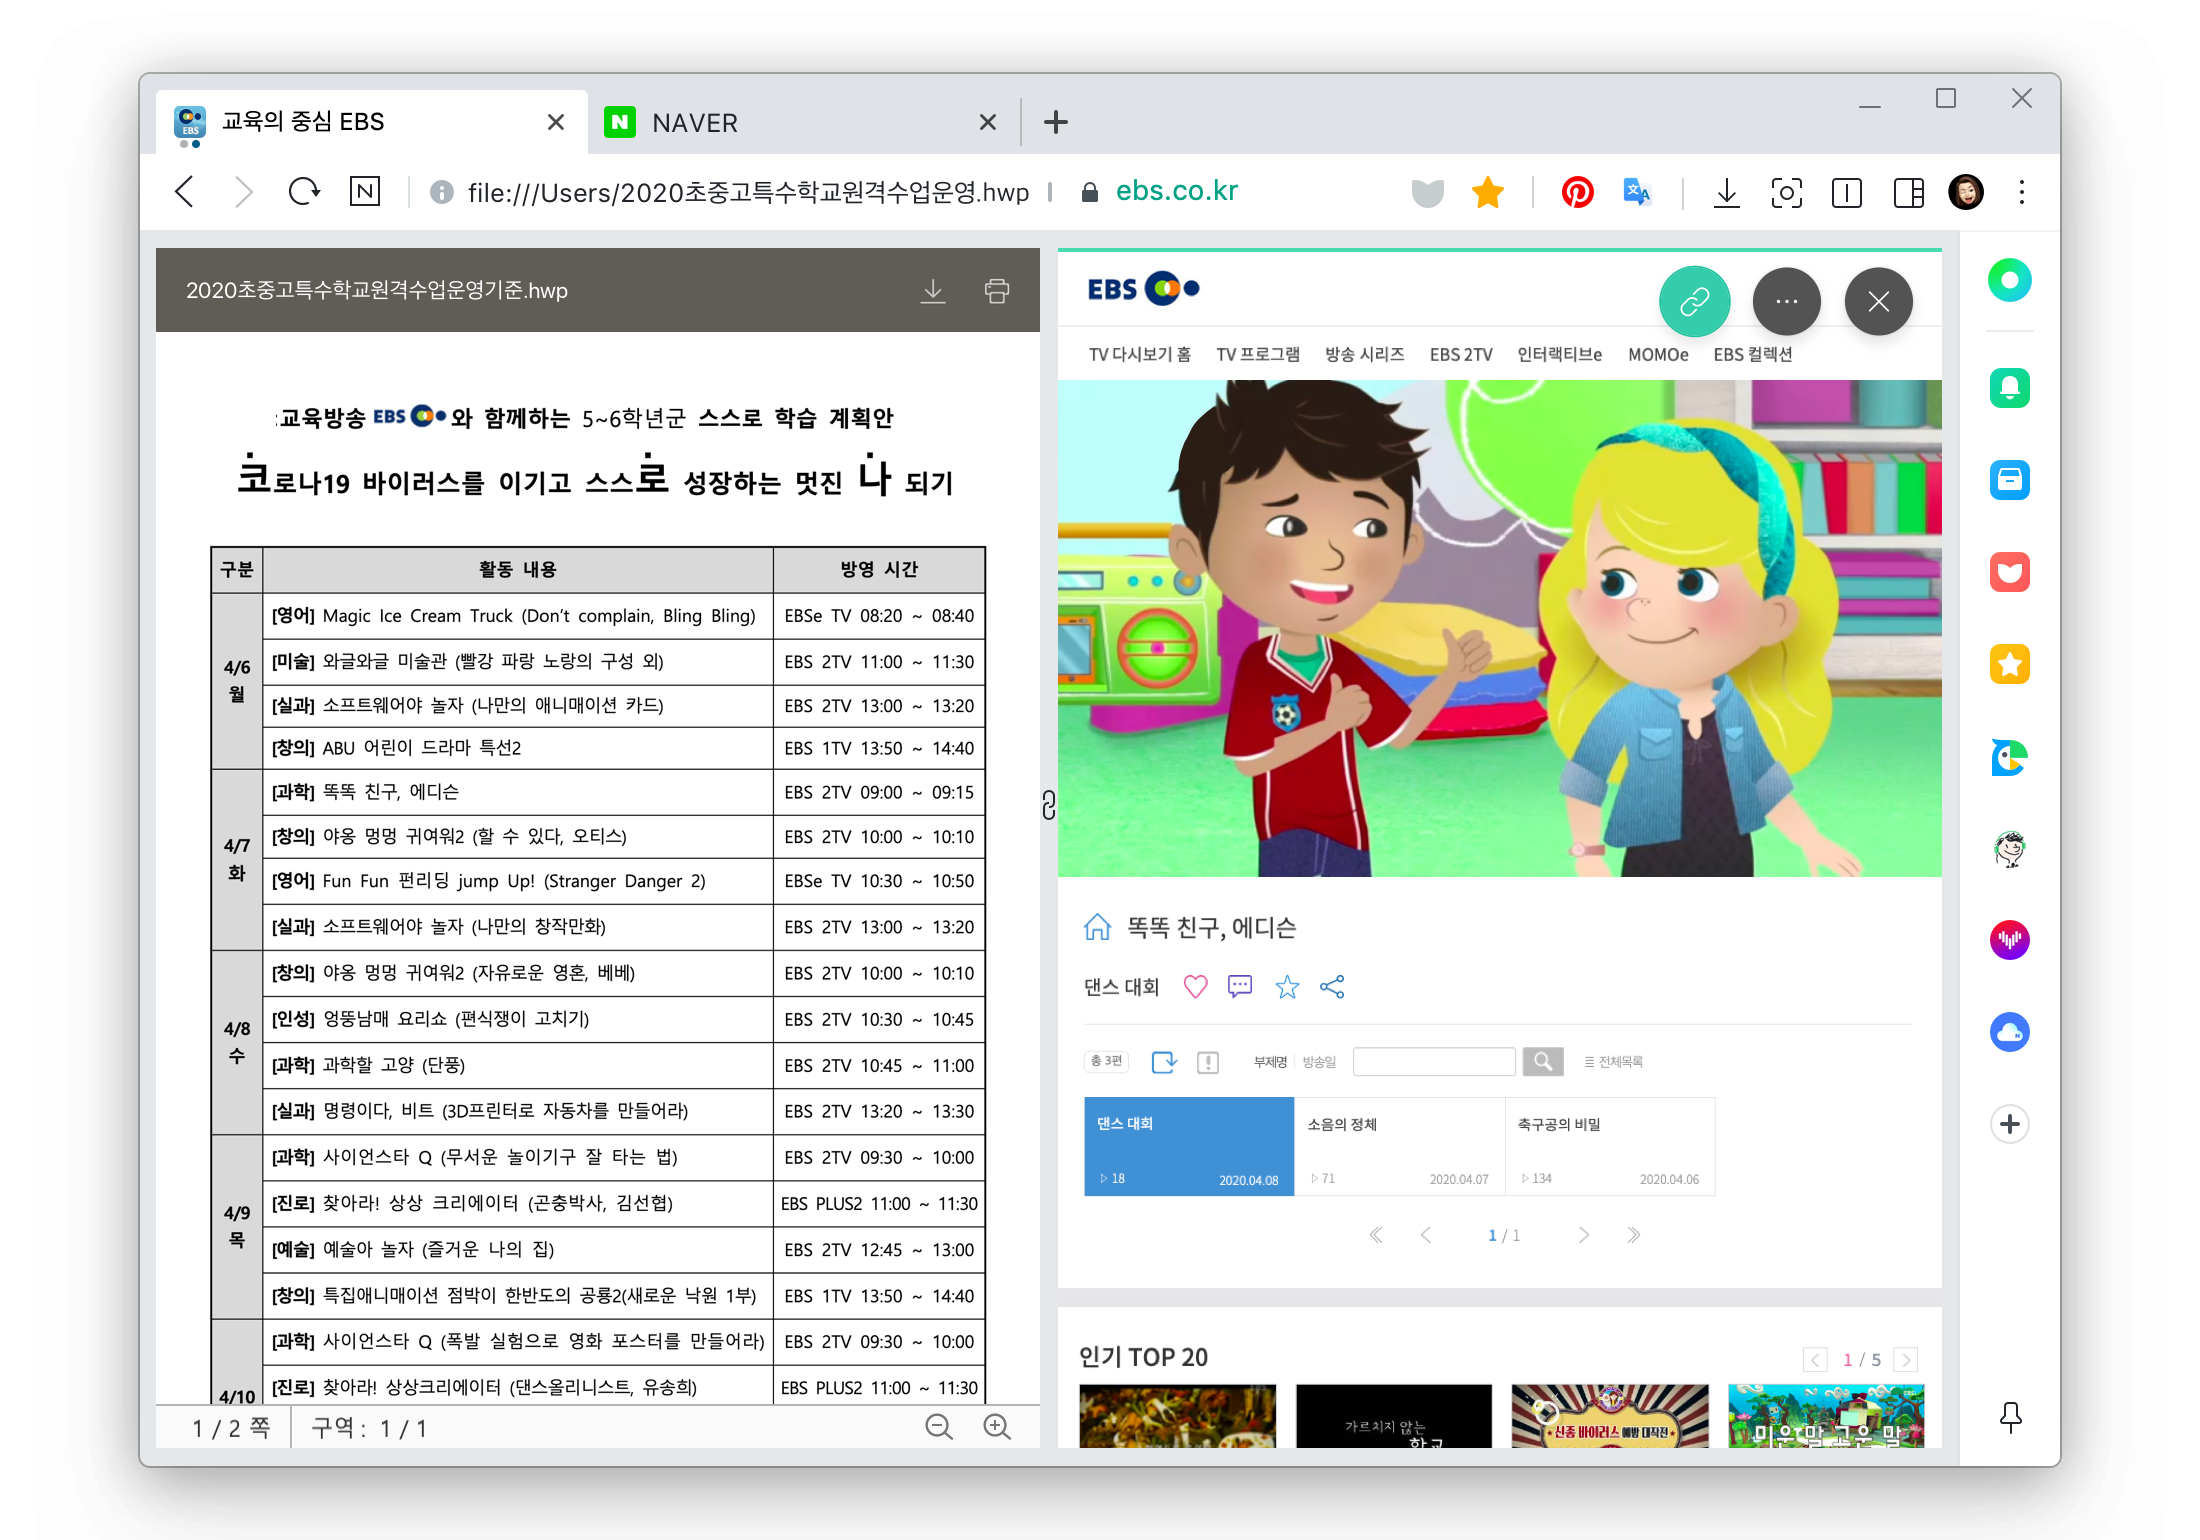Click the green link icon button
Viewport: 2200px width, 1540px height.
tap(1694, 301)
